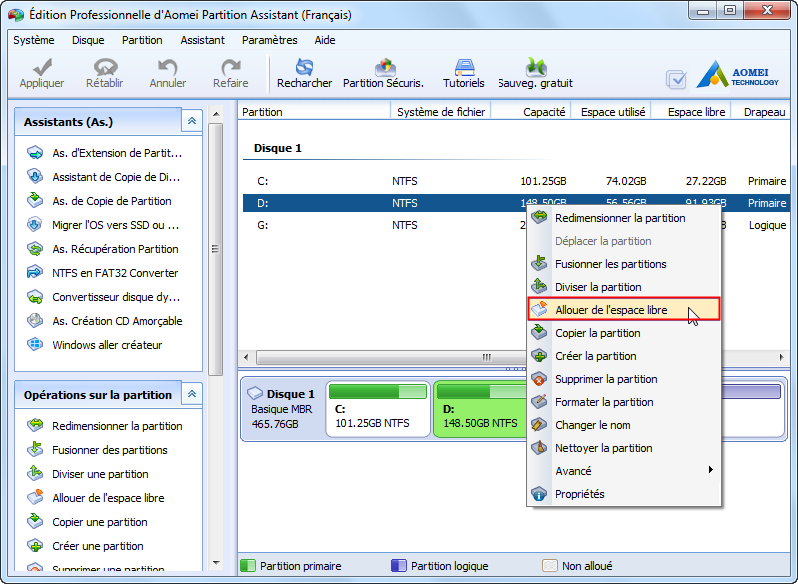Open As. de Copie de Partition
The width and height of the screenshot is (798, 584).
100,201
